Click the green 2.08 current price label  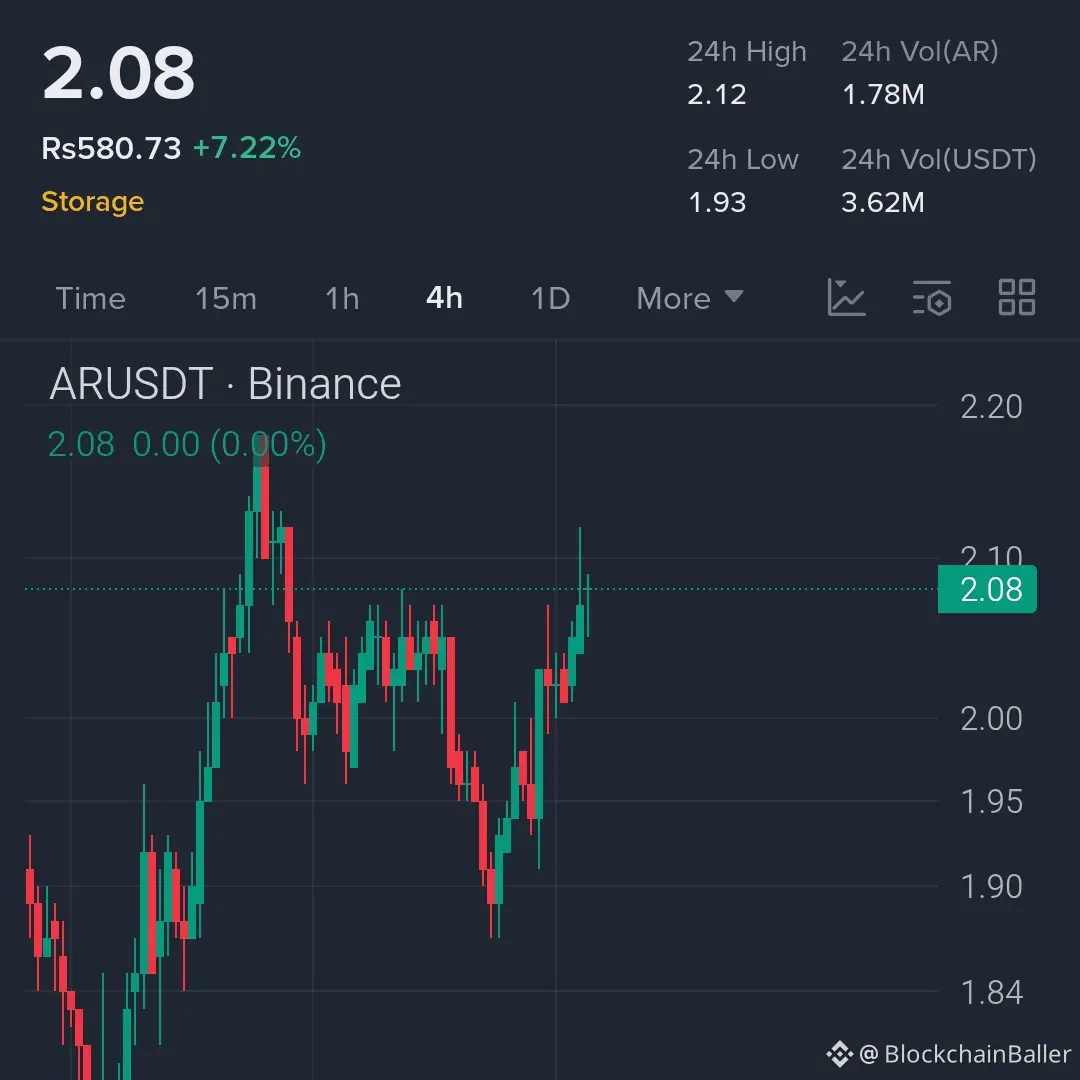987,589
